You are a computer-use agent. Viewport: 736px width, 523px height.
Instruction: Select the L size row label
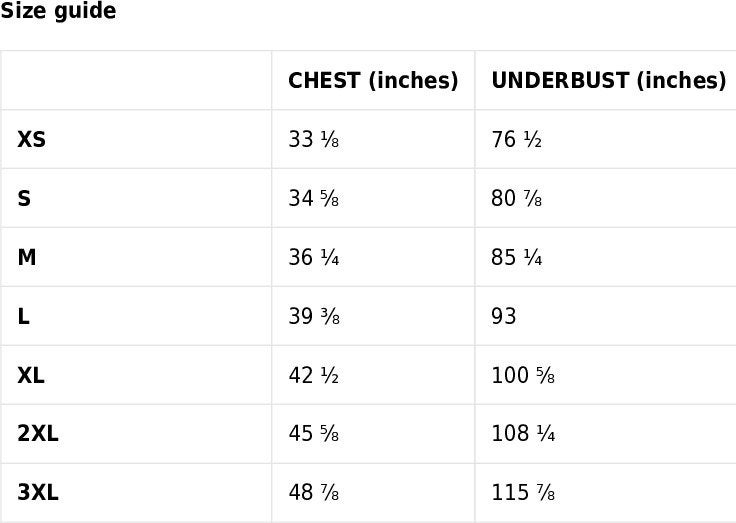click(23, 316)
